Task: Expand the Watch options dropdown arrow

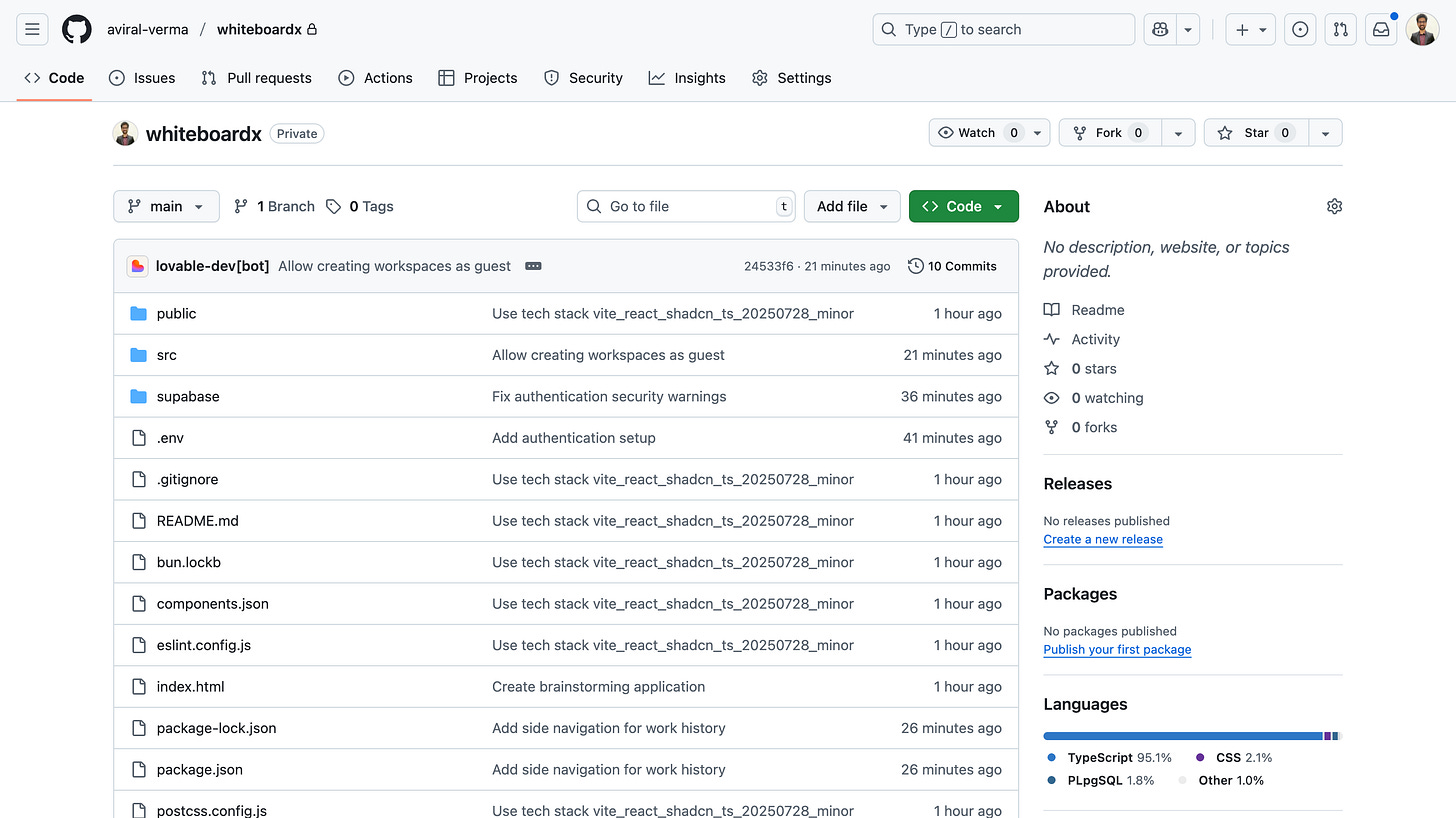Action: pos(1038,133)
